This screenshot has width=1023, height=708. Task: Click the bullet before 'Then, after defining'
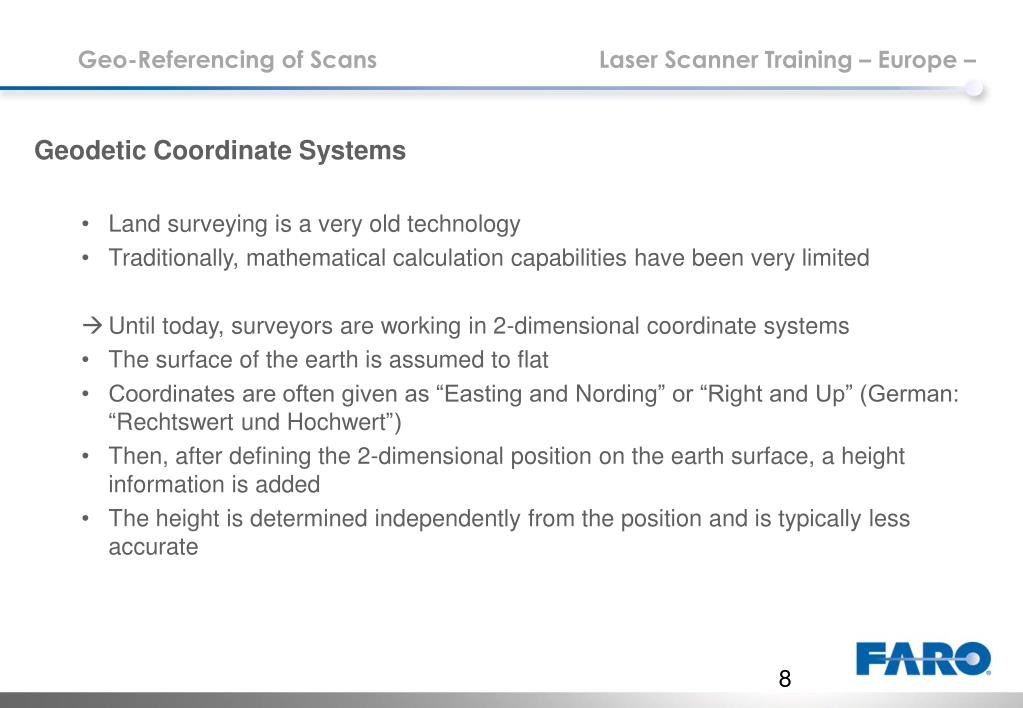85,456
